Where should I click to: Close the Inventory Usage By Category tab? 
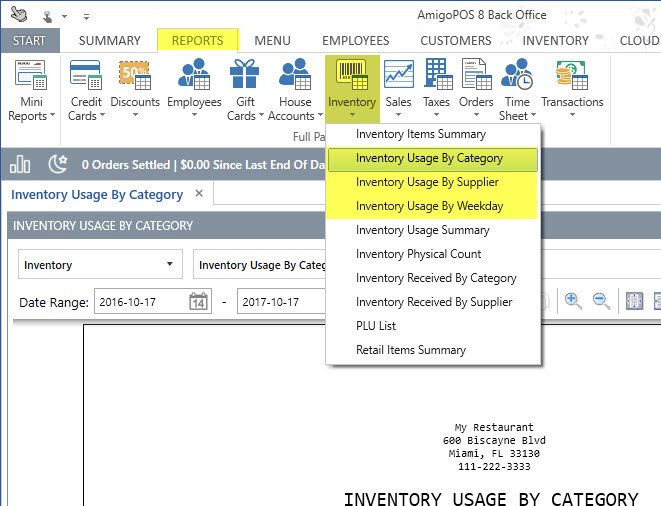[x=199, y=193]
